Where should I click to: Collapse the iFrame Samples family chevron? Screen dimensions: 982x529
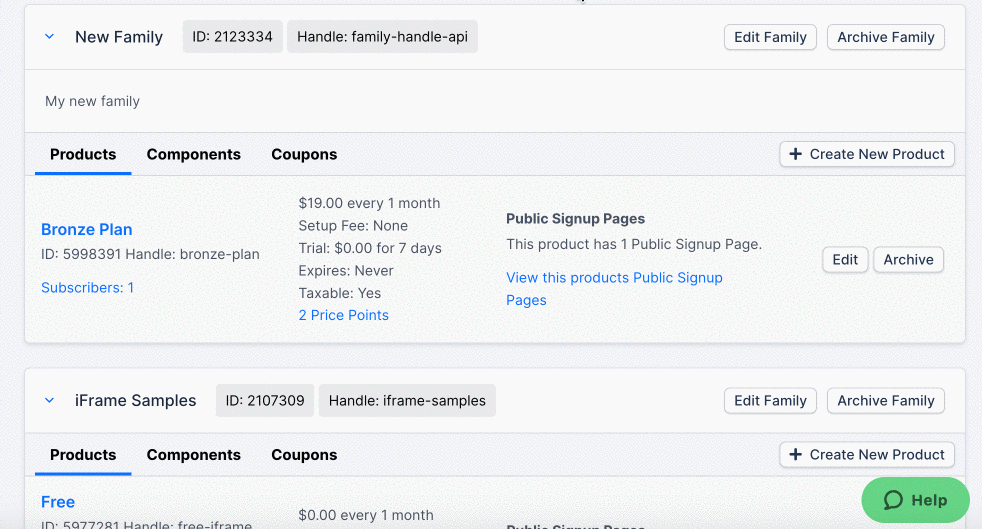pos(49,401)
